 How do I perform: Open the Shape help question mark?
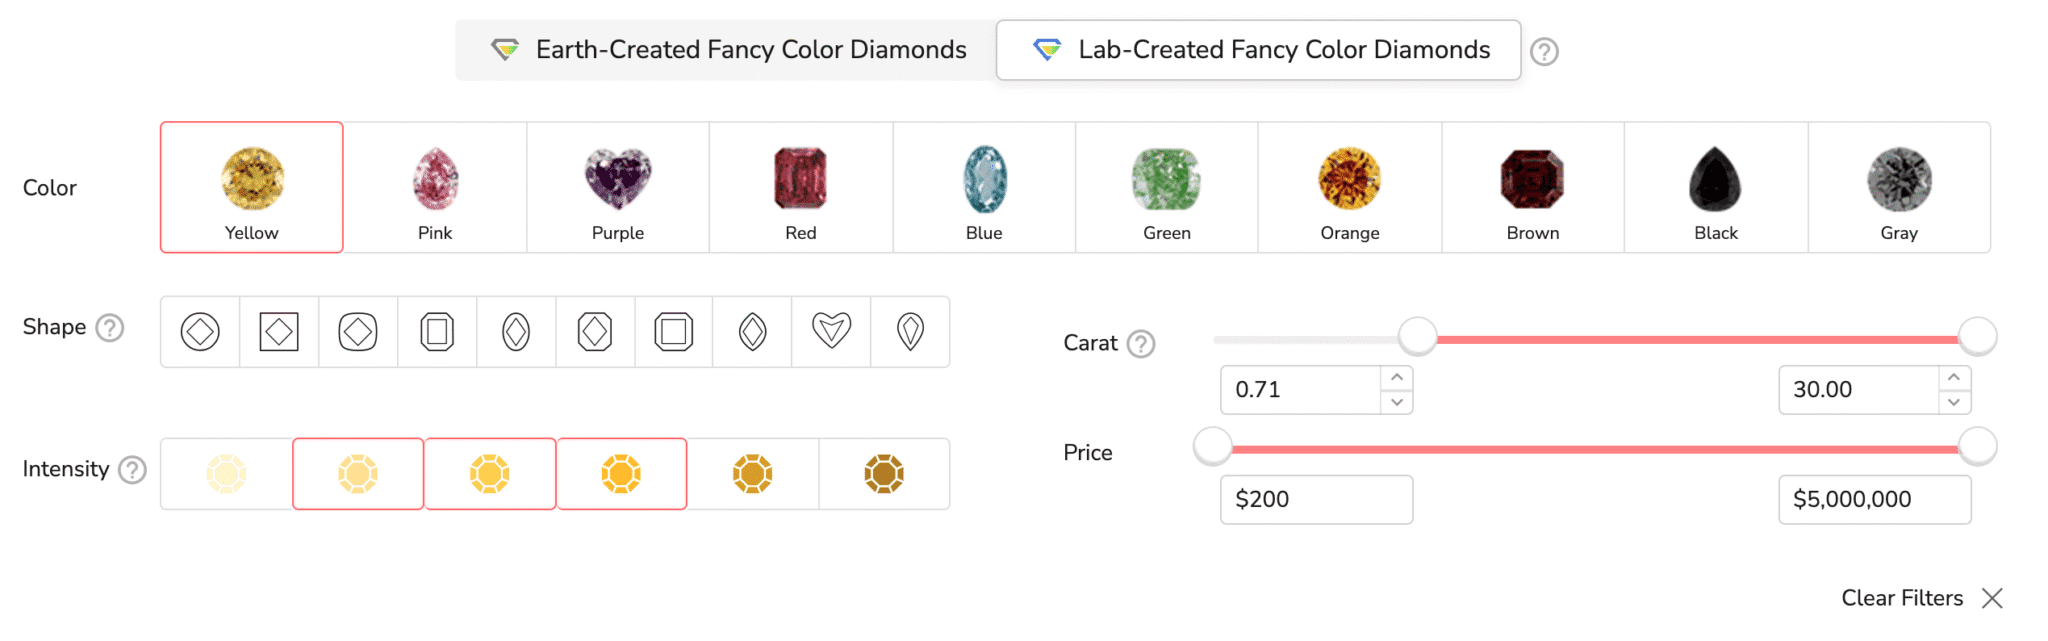[110, 328]
